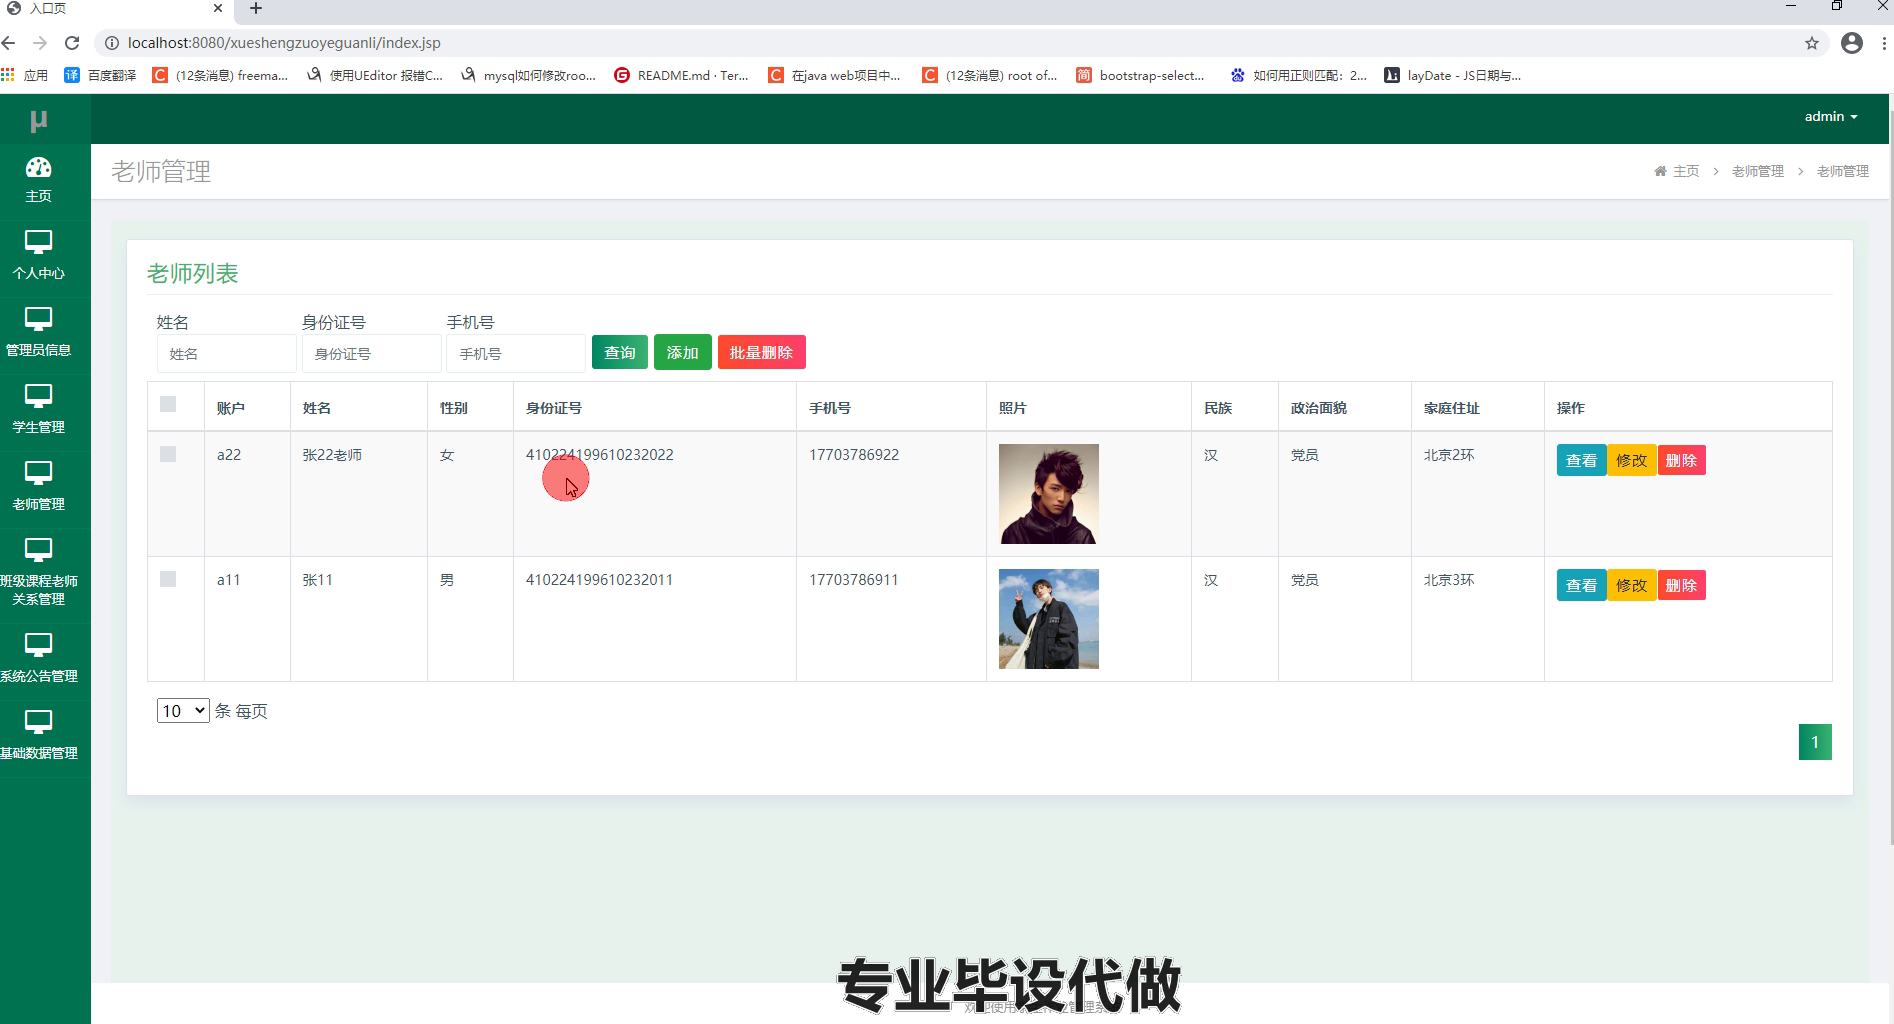The image size is (1894, 1024).
Task: Click the photo thumbnail of 张11
Action: pyautogui.click(x=1049, y=619)
